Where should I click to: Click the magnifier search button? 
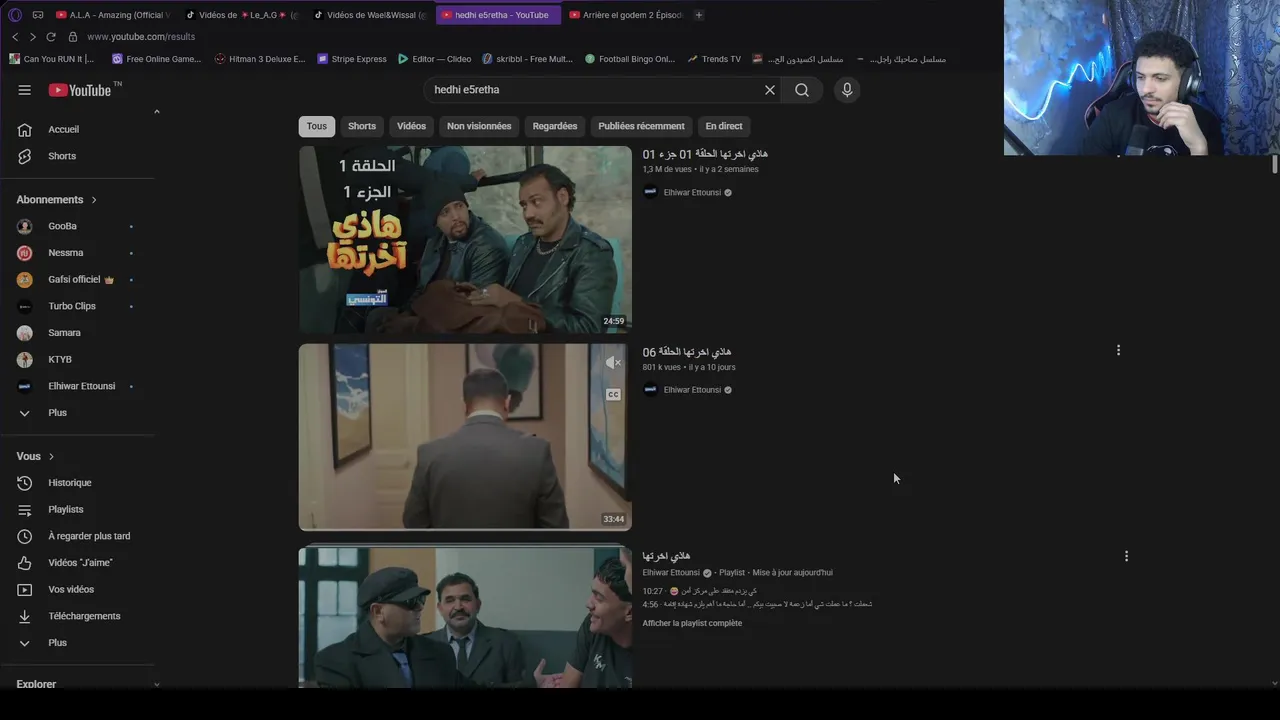coord(802,90)
